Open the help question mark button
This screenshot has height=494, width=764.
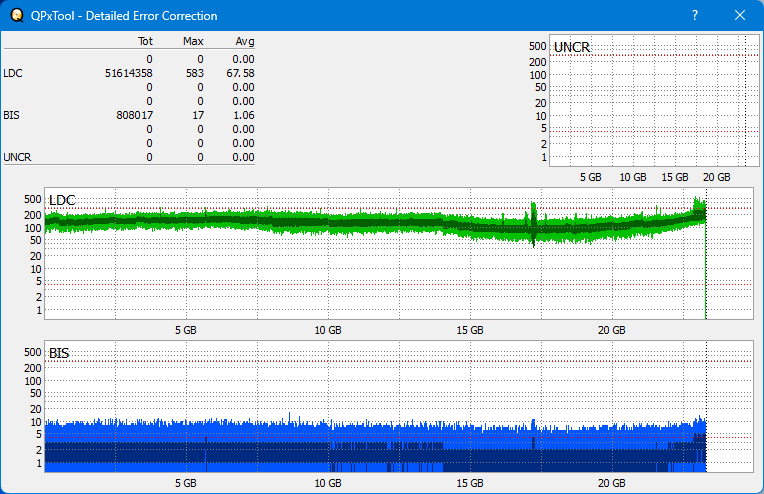[x=695, y=16]
